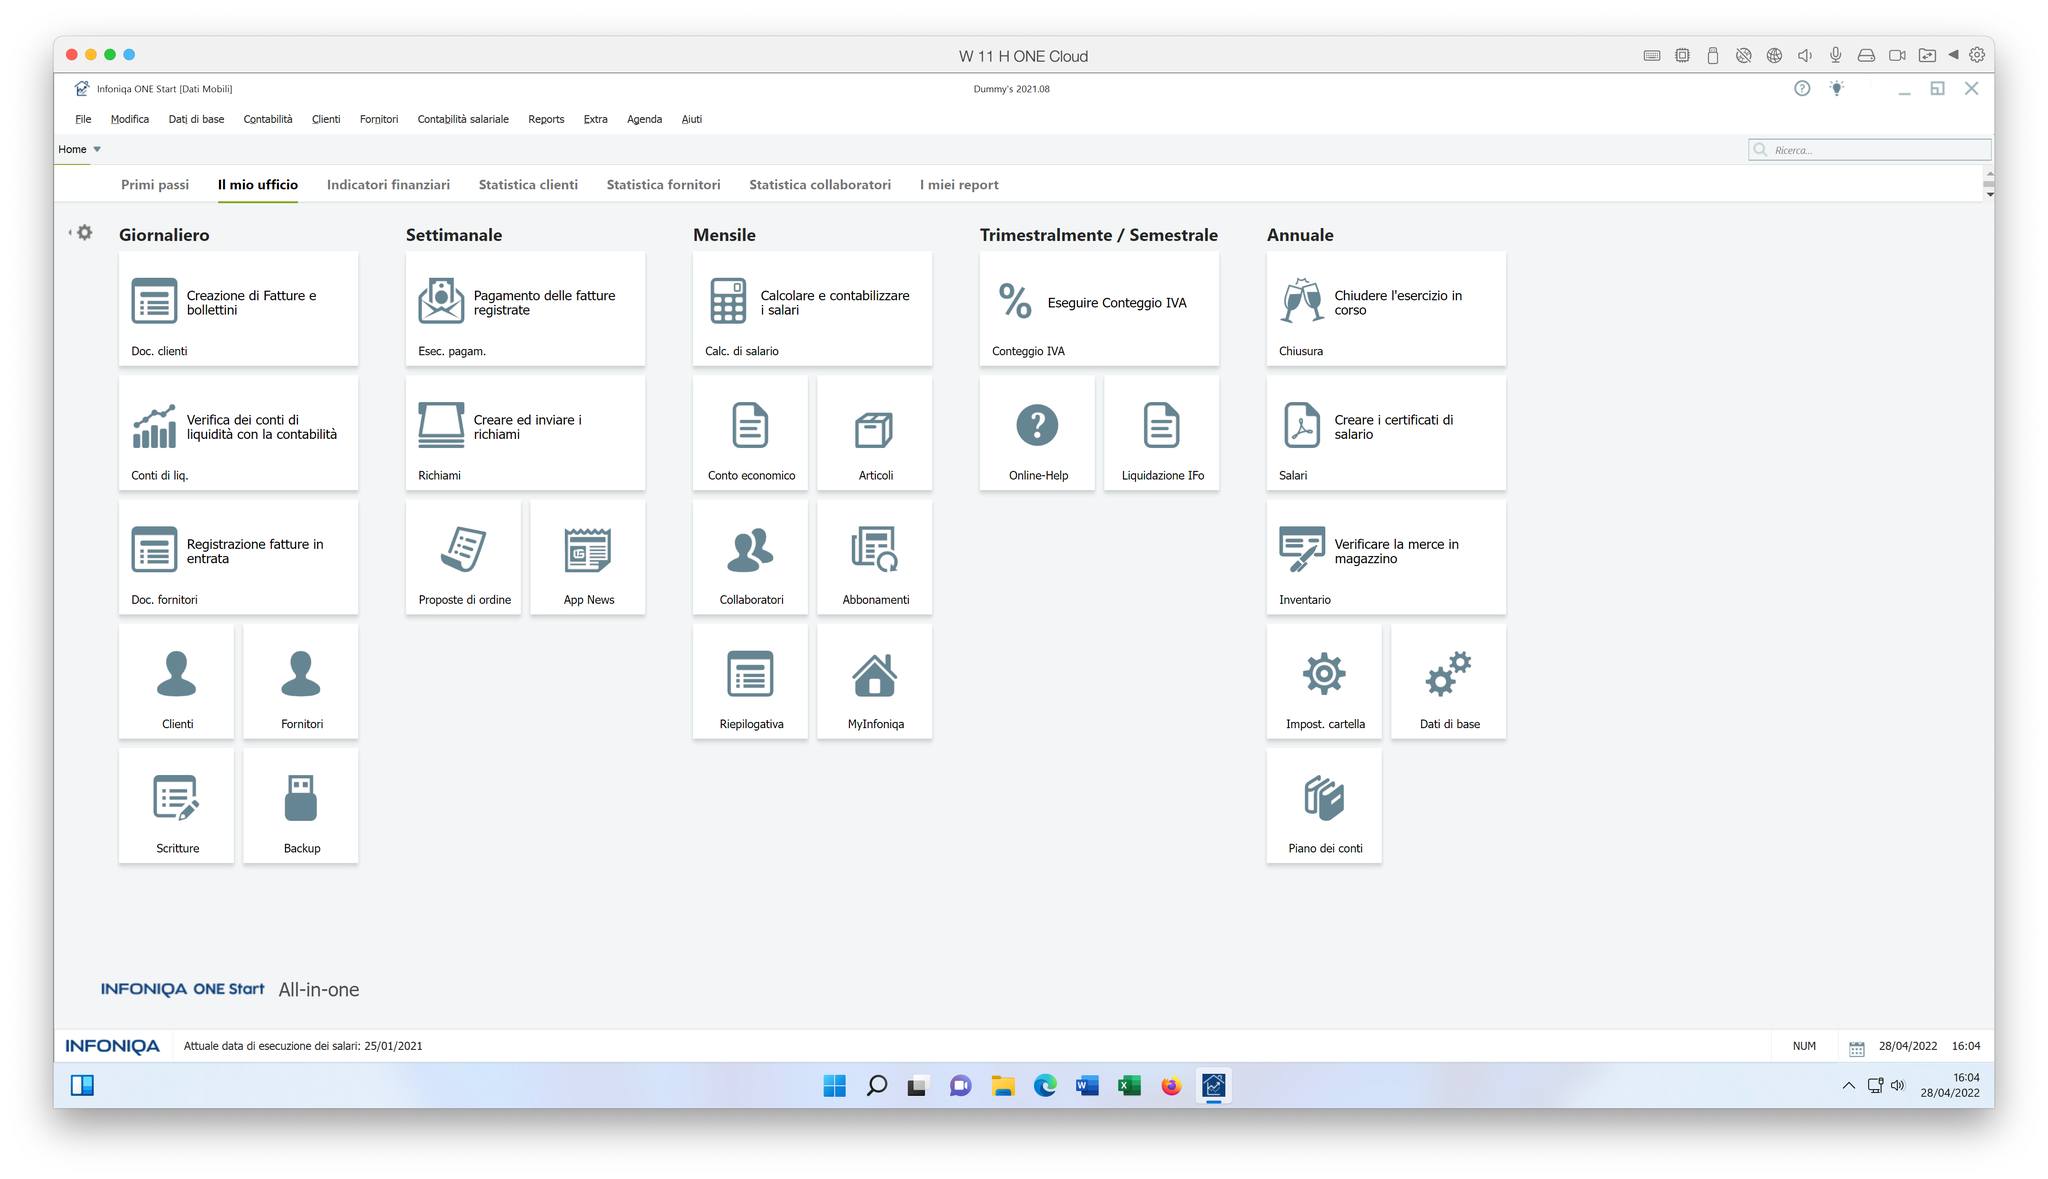This screenshot has width=2048, height=1179.
Task: Open Calcolare e contabilizzare i salari
Action: click(x=812, y=308)
